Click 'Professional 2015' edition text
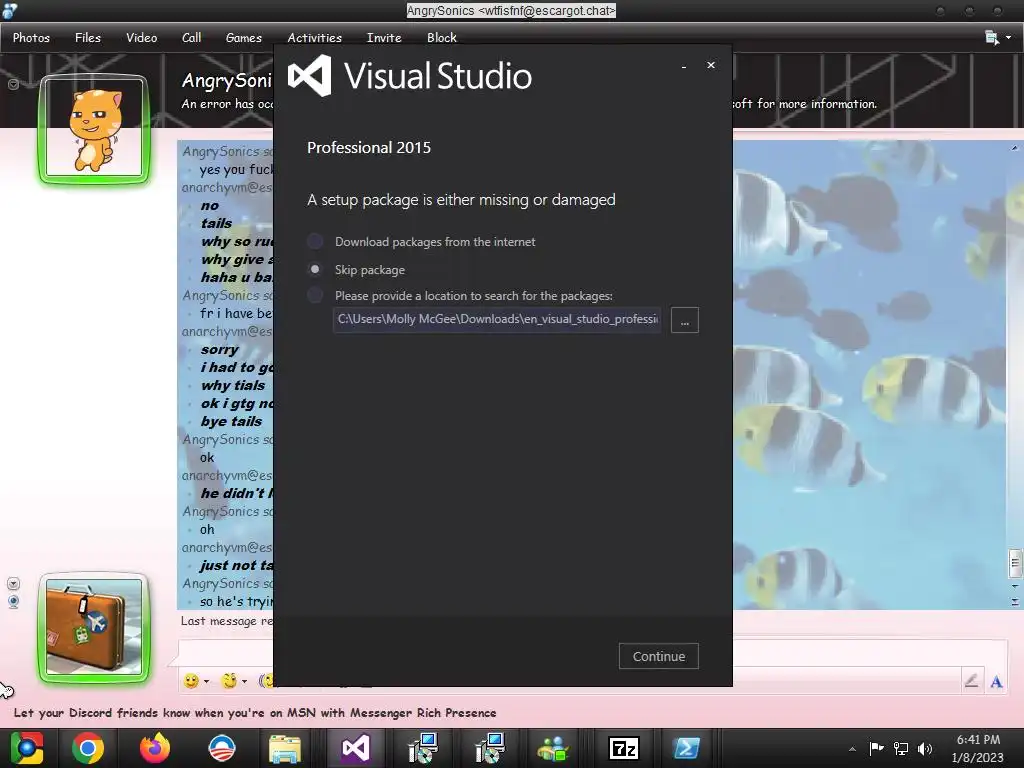 click(x=369, y=148)
